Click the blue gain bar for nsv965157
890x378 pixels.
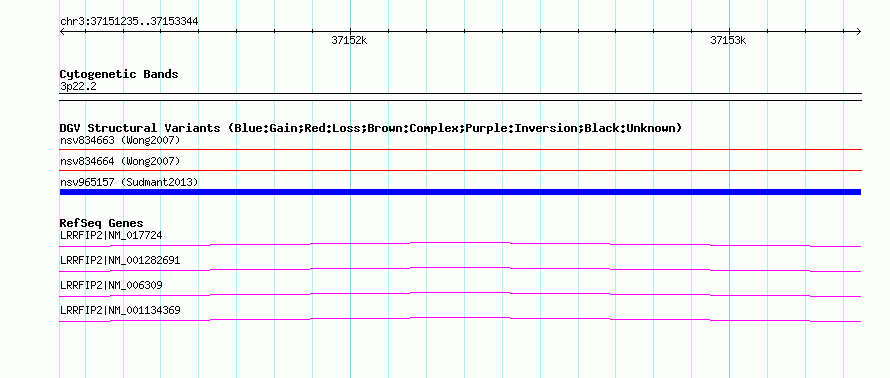coord(460,192)
